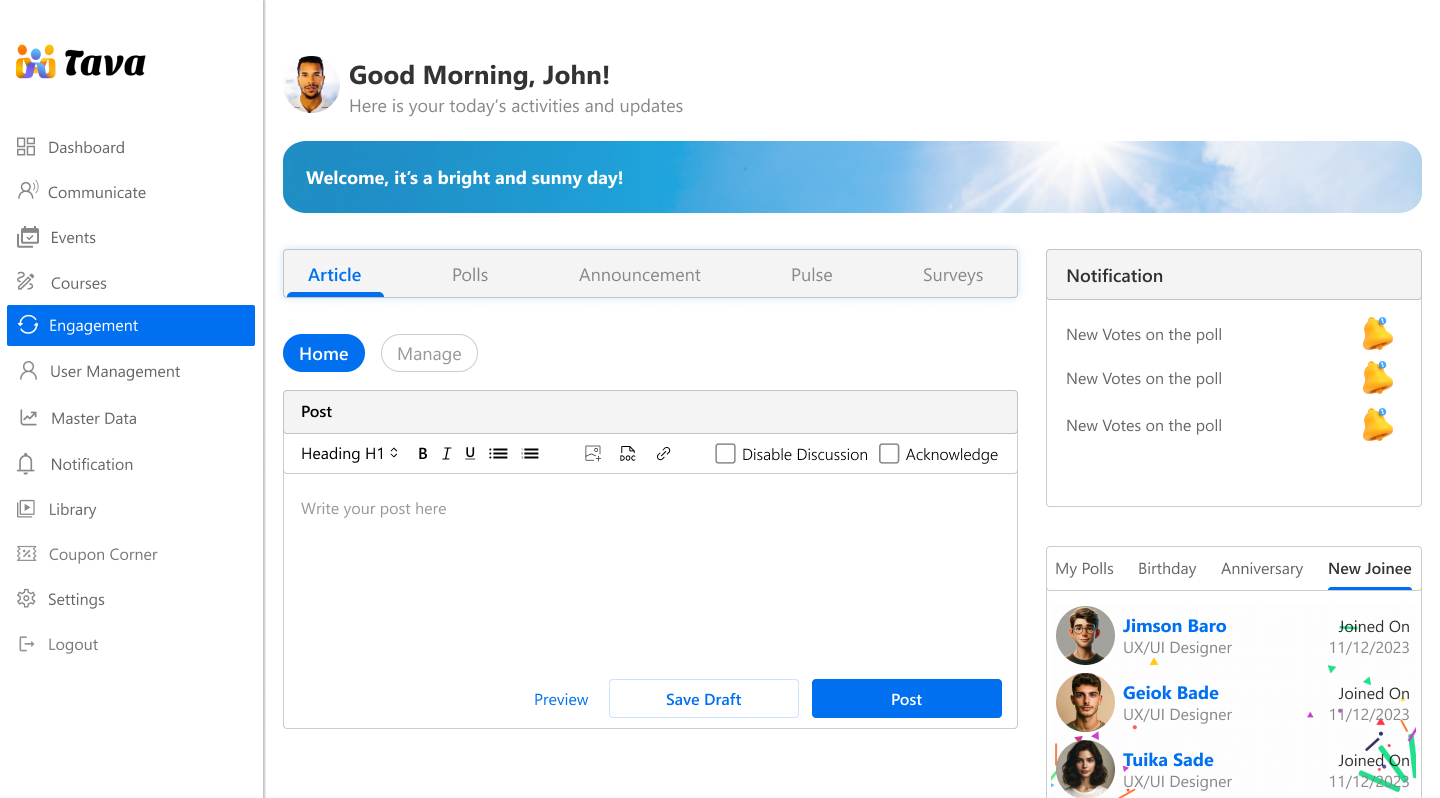Screen dimensions: 1440x798
Task: Switch to the Polls tab
Action: [x=470, y=275]
